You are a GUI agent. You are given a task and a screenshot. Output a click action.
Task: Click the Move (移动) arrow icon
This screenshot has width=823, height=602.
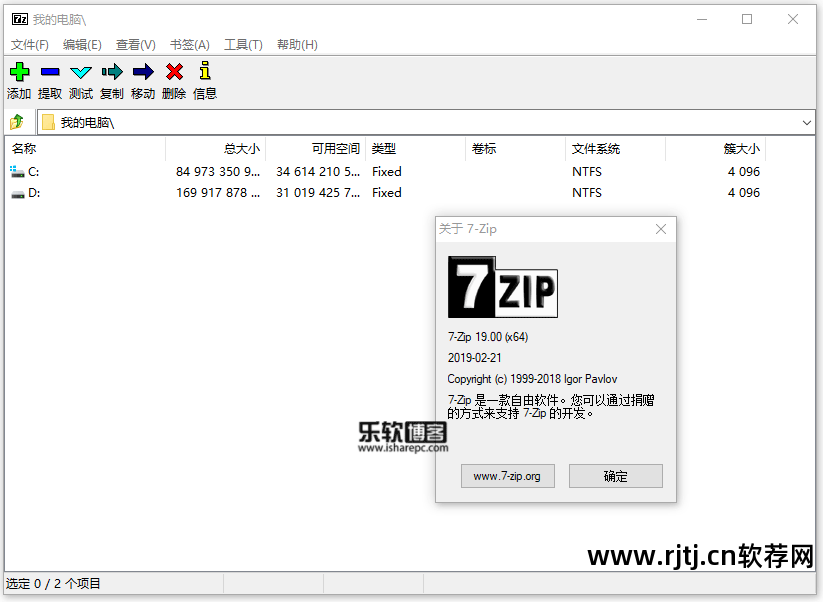point(143,72)
